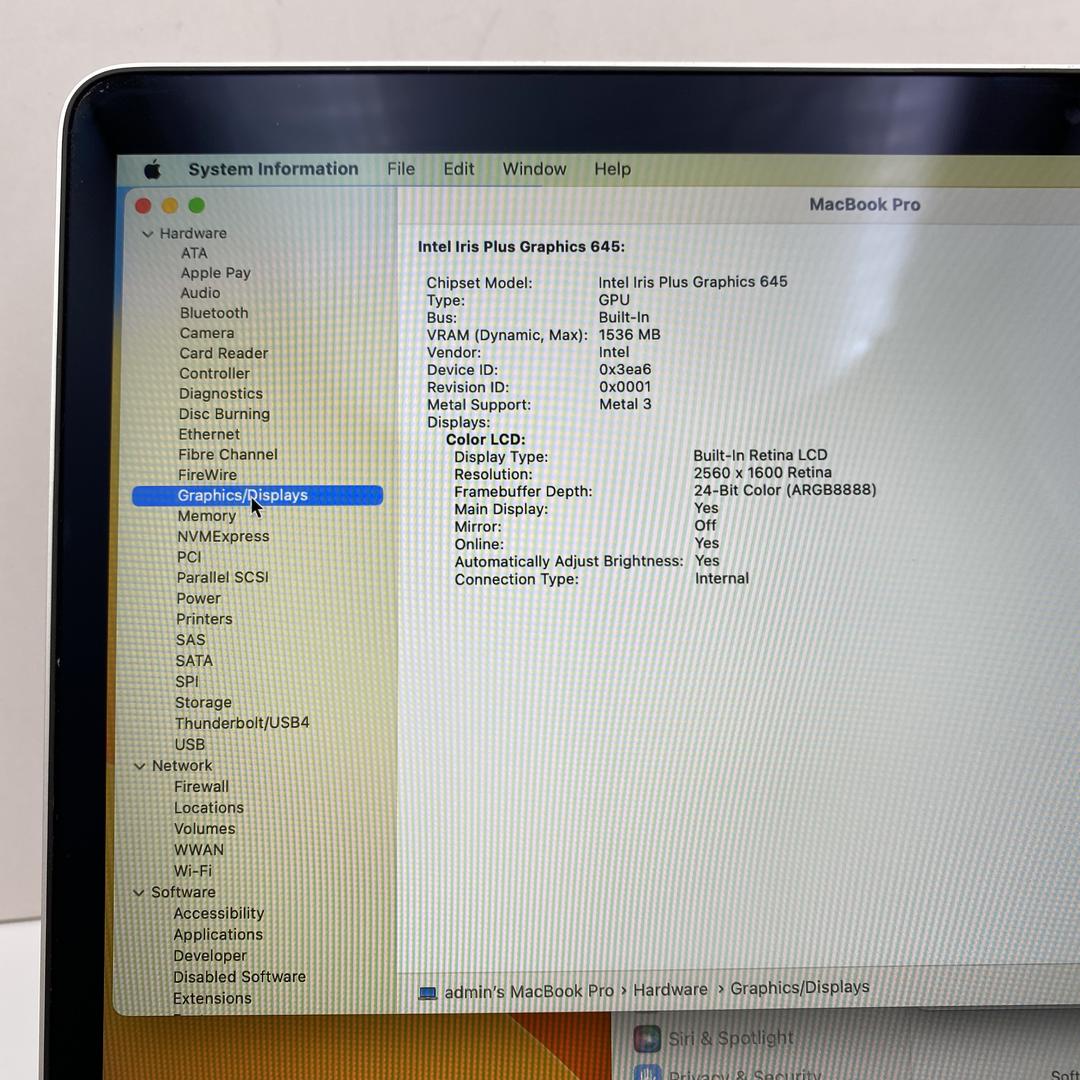The width and height of the screenshot is (1080, 1080).
Task: View Storage details
Action: (x=203, y=703)
